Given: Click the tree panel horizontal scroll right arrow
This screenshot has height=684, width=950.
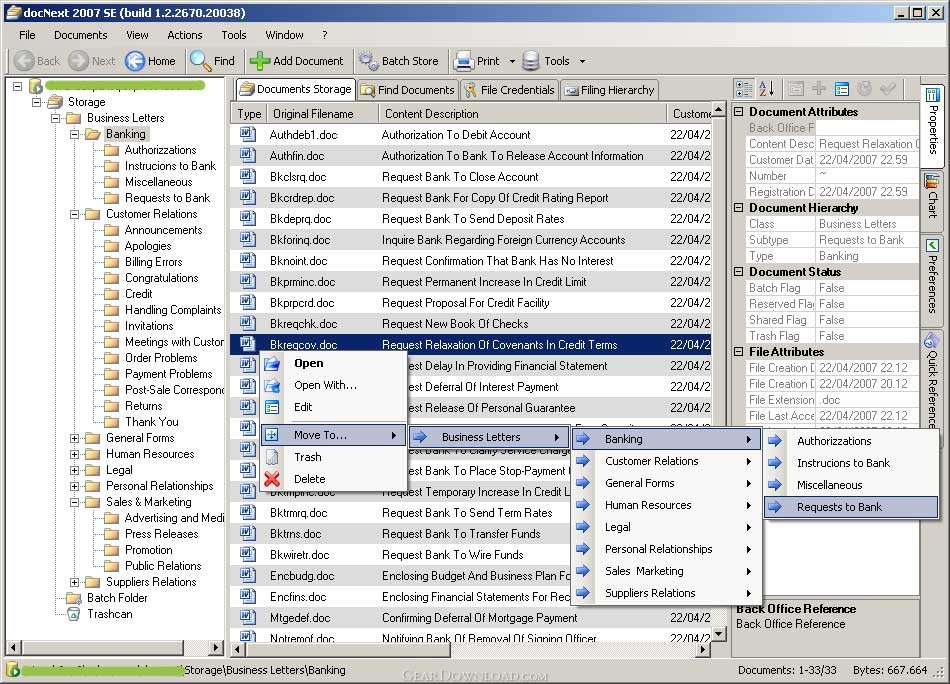Looking at the screenshot, I should 216,648.
